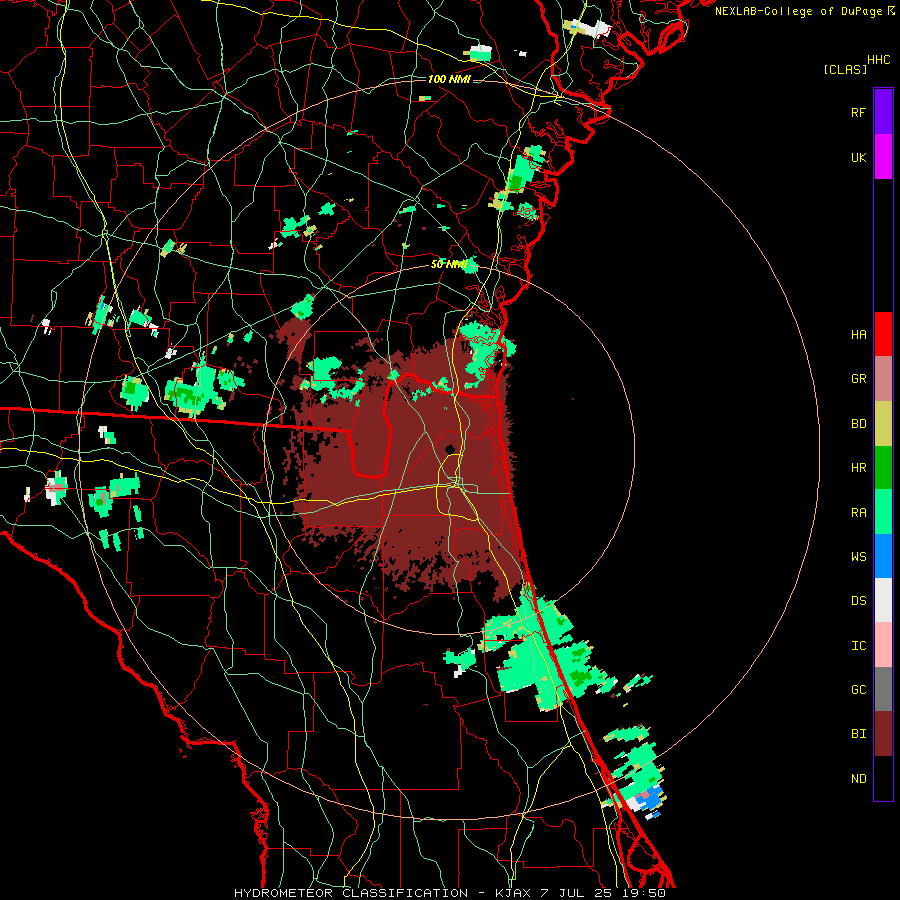
Task: Click the 19:50 timestamp
Action: pos(646,893)
